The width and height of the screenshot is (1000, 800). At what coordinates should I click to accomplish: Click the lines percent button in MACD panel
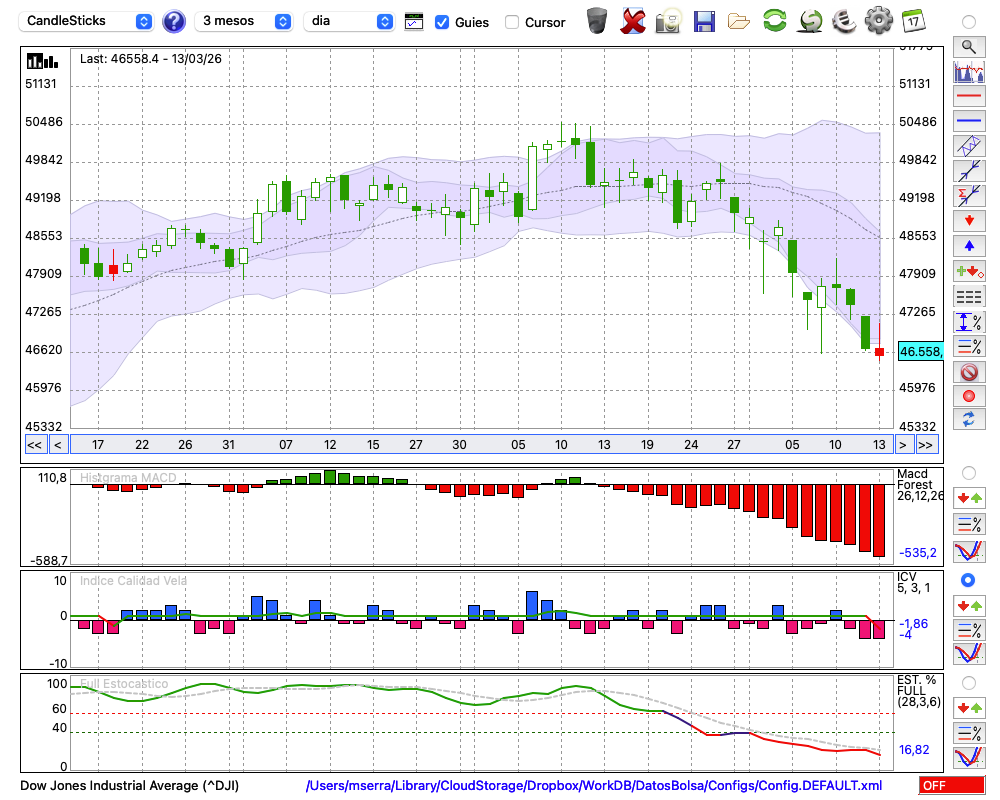[969, 524]
